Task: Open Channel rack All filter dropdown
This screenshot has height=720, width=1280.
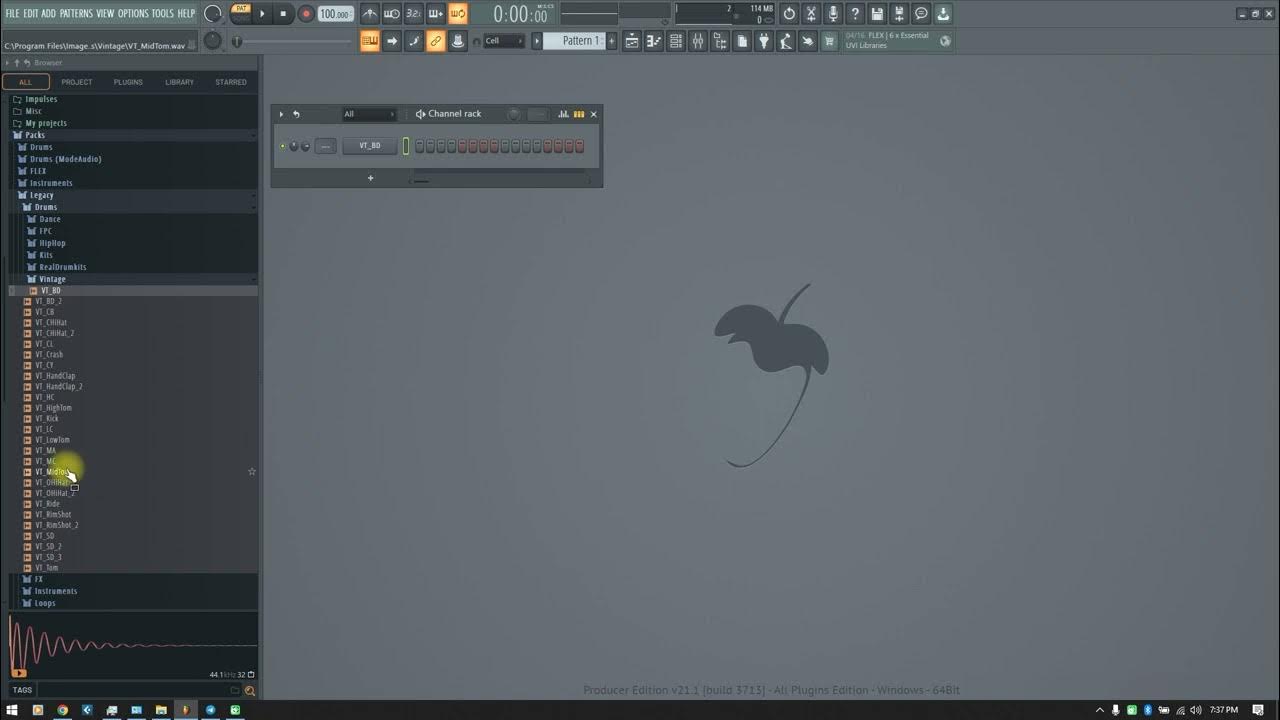Action: (369, 114)
